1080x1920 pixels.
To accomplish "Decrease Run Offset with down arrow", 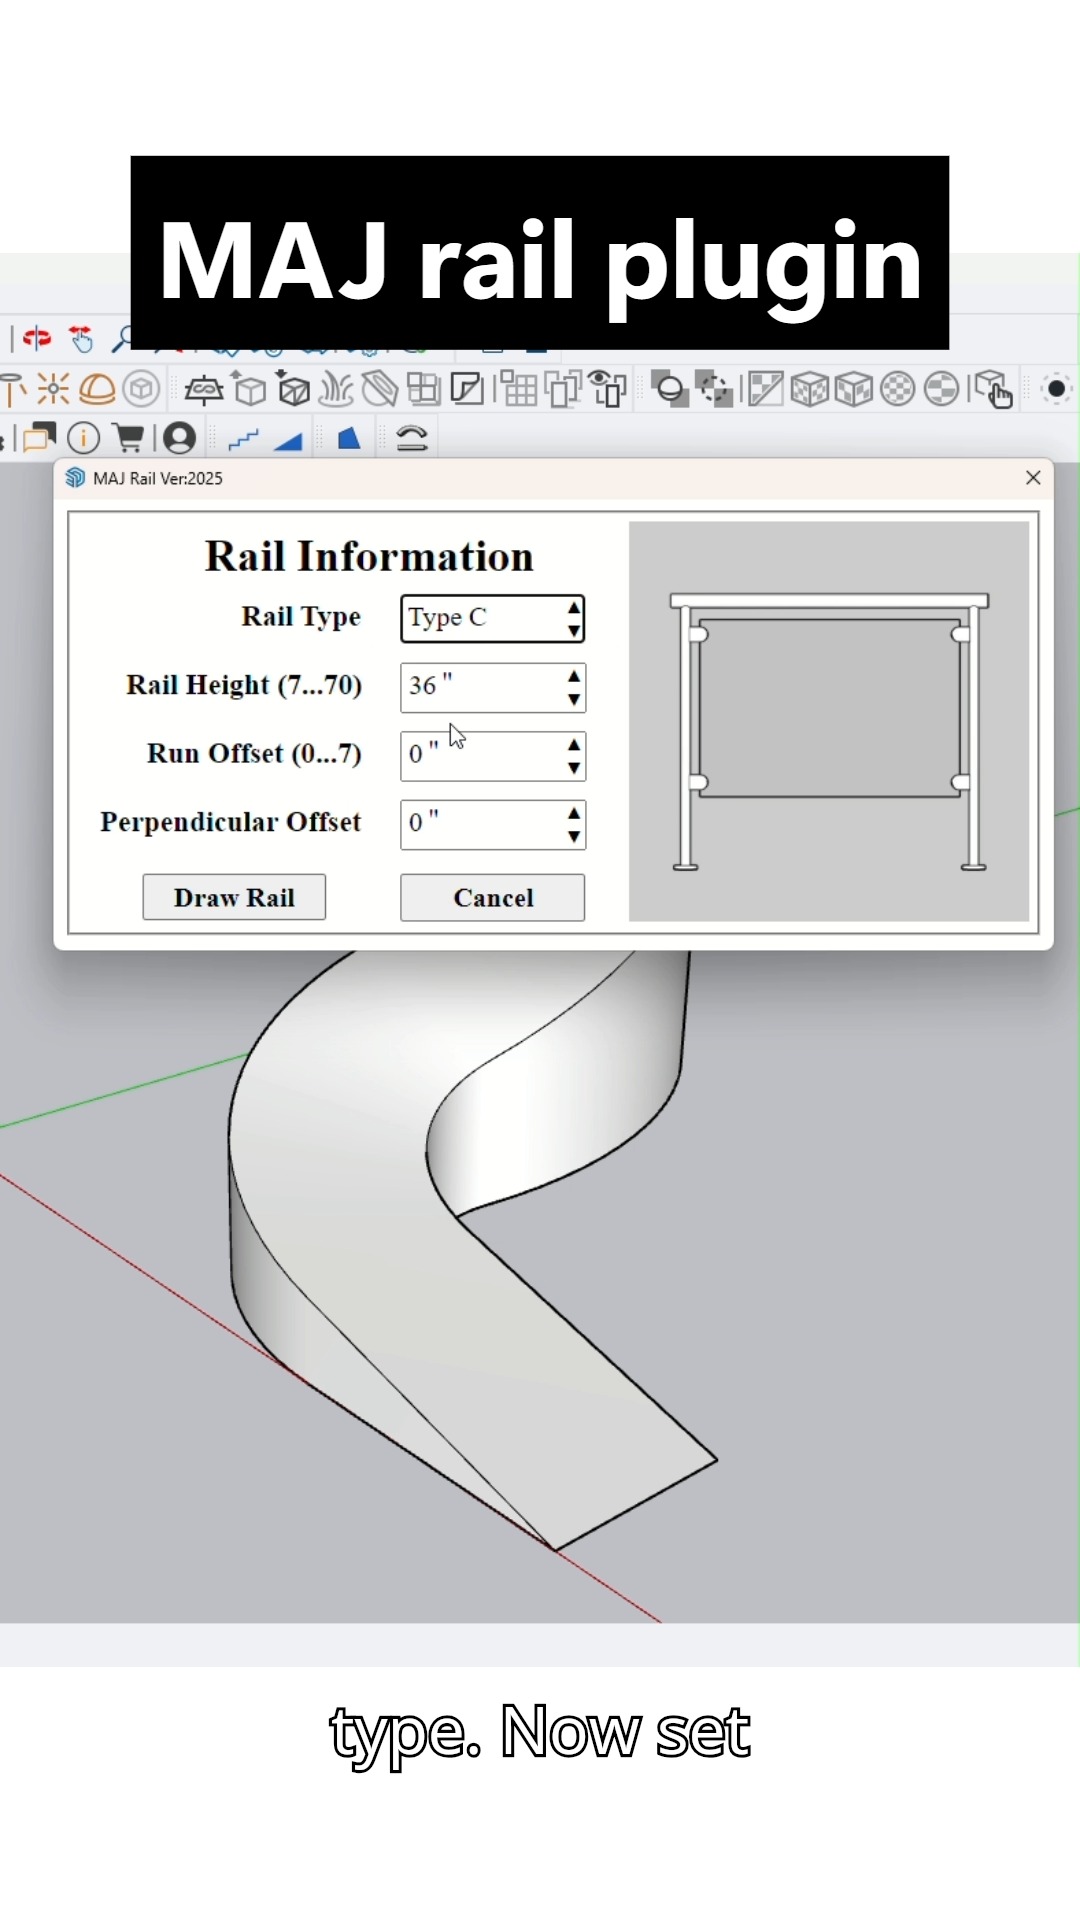I will tap(574, 769).
